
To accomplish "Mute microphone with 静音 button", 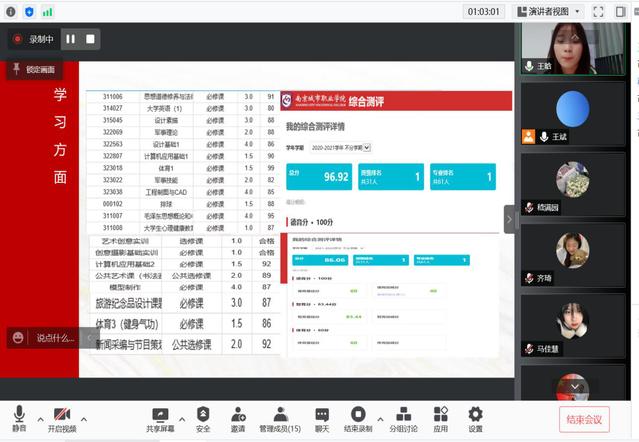I will point(18,418).
